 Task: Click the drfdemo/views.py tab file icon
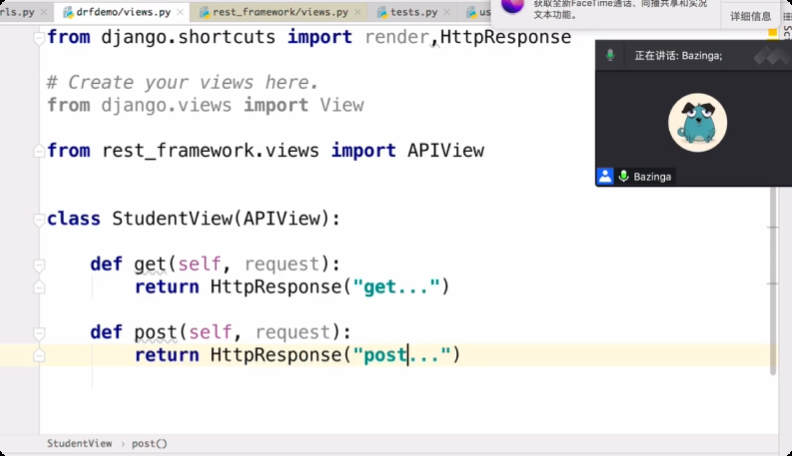click(68, 13)
